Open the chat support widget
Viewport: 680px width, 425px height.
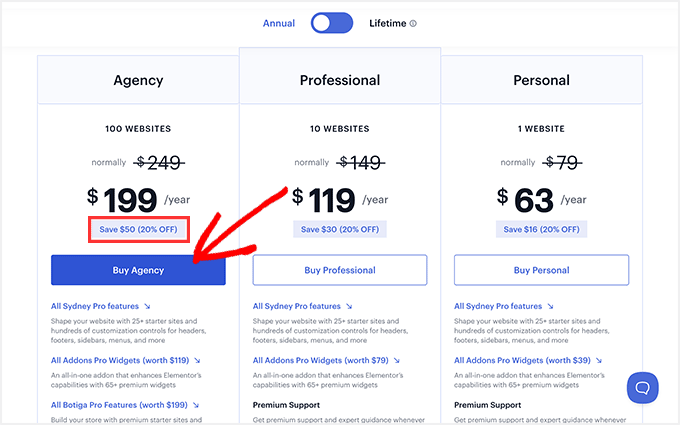642,387
